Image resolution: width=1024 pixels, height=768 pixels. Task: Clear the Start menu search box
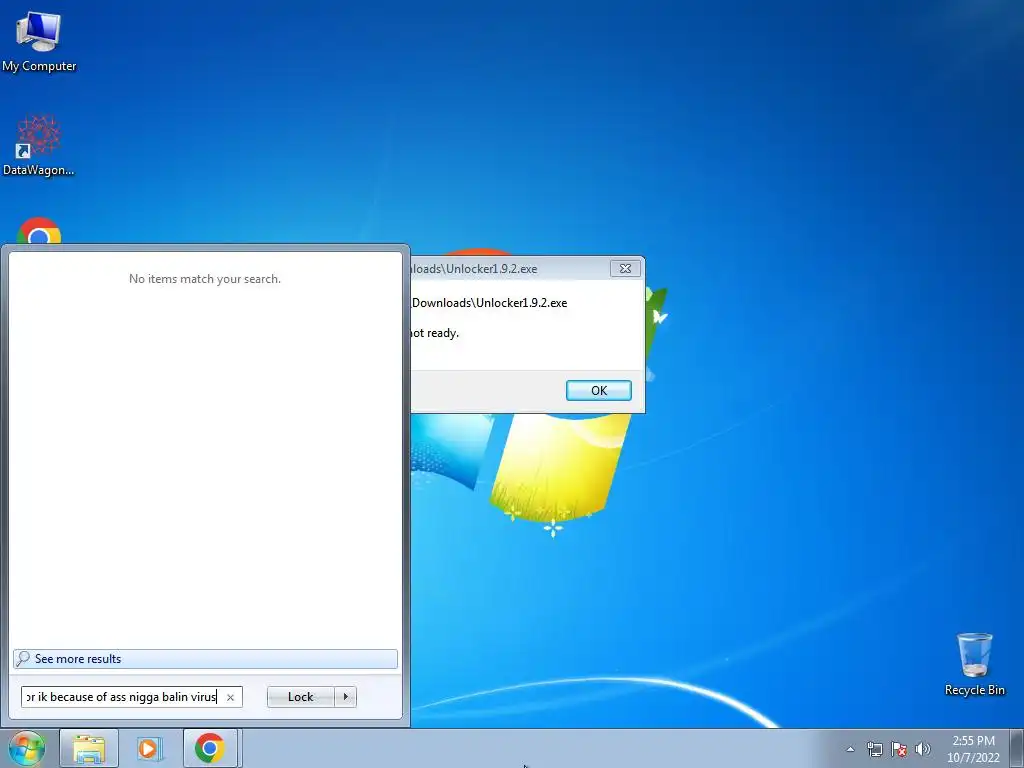[x=230, y=697]
